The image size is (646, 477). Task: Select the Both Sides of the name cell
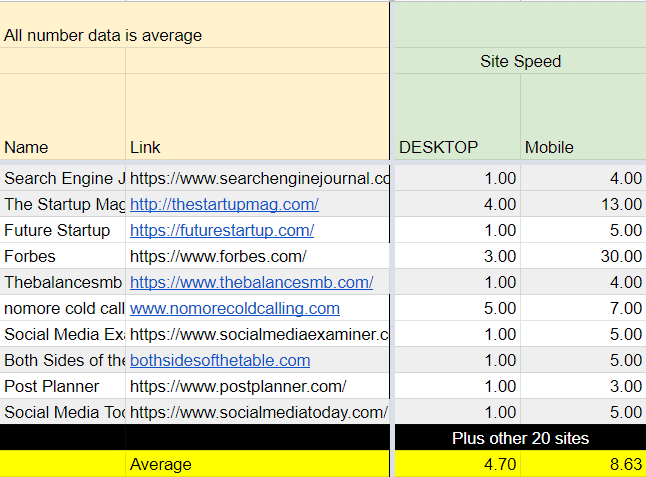(x=63, y=360)
